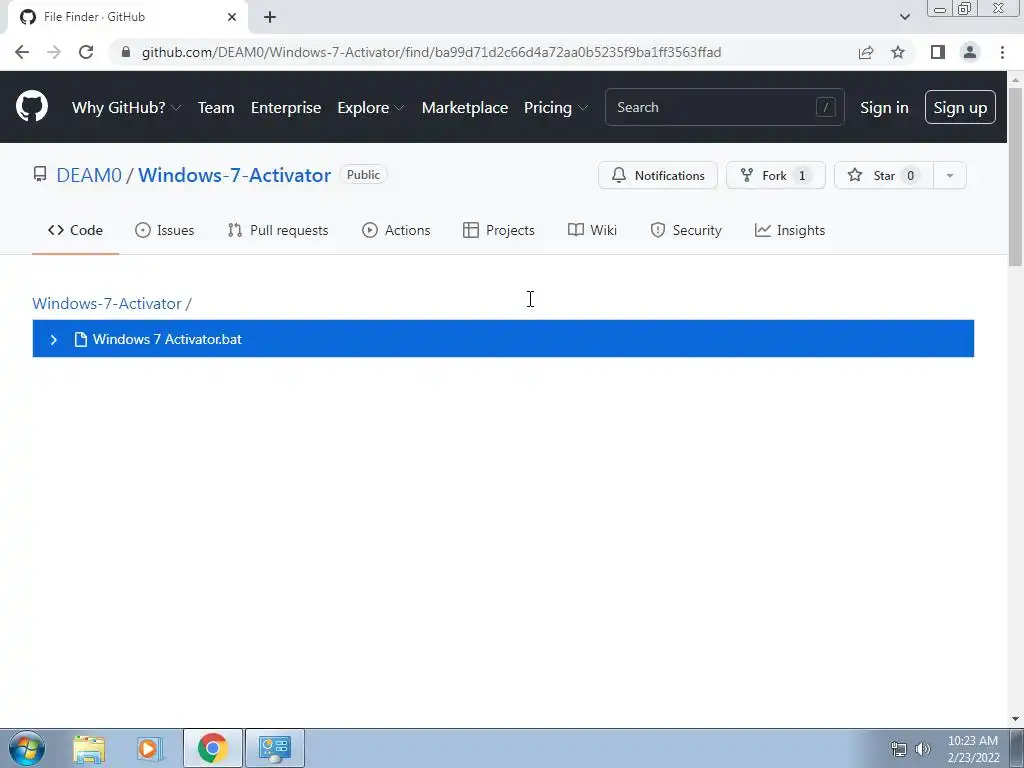1024x768 pixels.
Task: Open the DEAM0 user profile link
Action: point(89,175)
